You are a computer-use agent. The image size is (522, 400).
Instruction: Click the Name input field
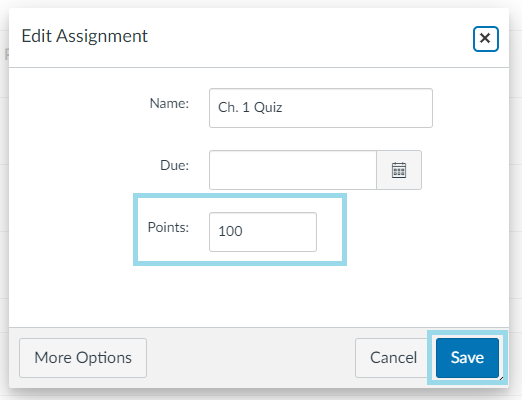(x=321, y=108)
